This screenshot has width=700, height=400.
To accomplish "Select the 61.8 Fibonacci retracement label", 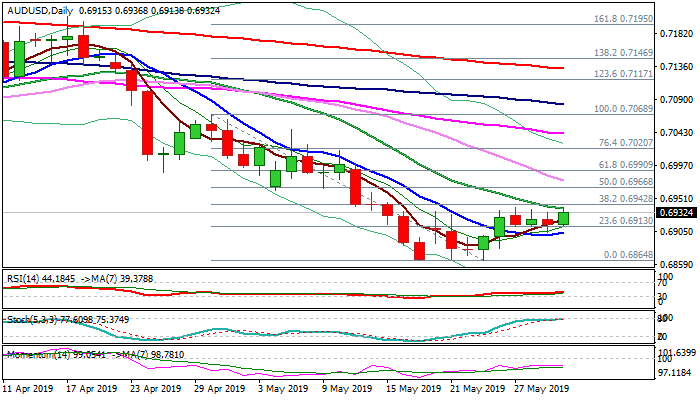I will pos(623,164).
